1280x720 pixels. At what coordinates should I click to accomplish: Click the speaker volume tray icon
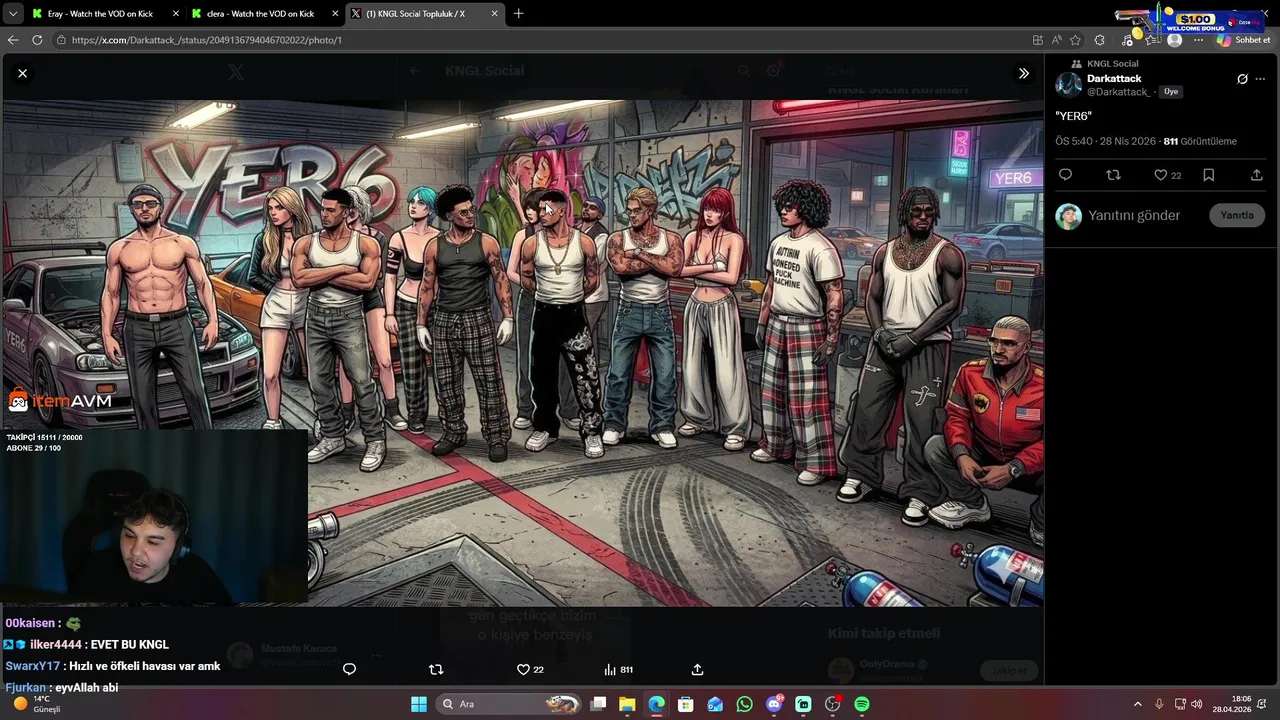(1198, 704)
